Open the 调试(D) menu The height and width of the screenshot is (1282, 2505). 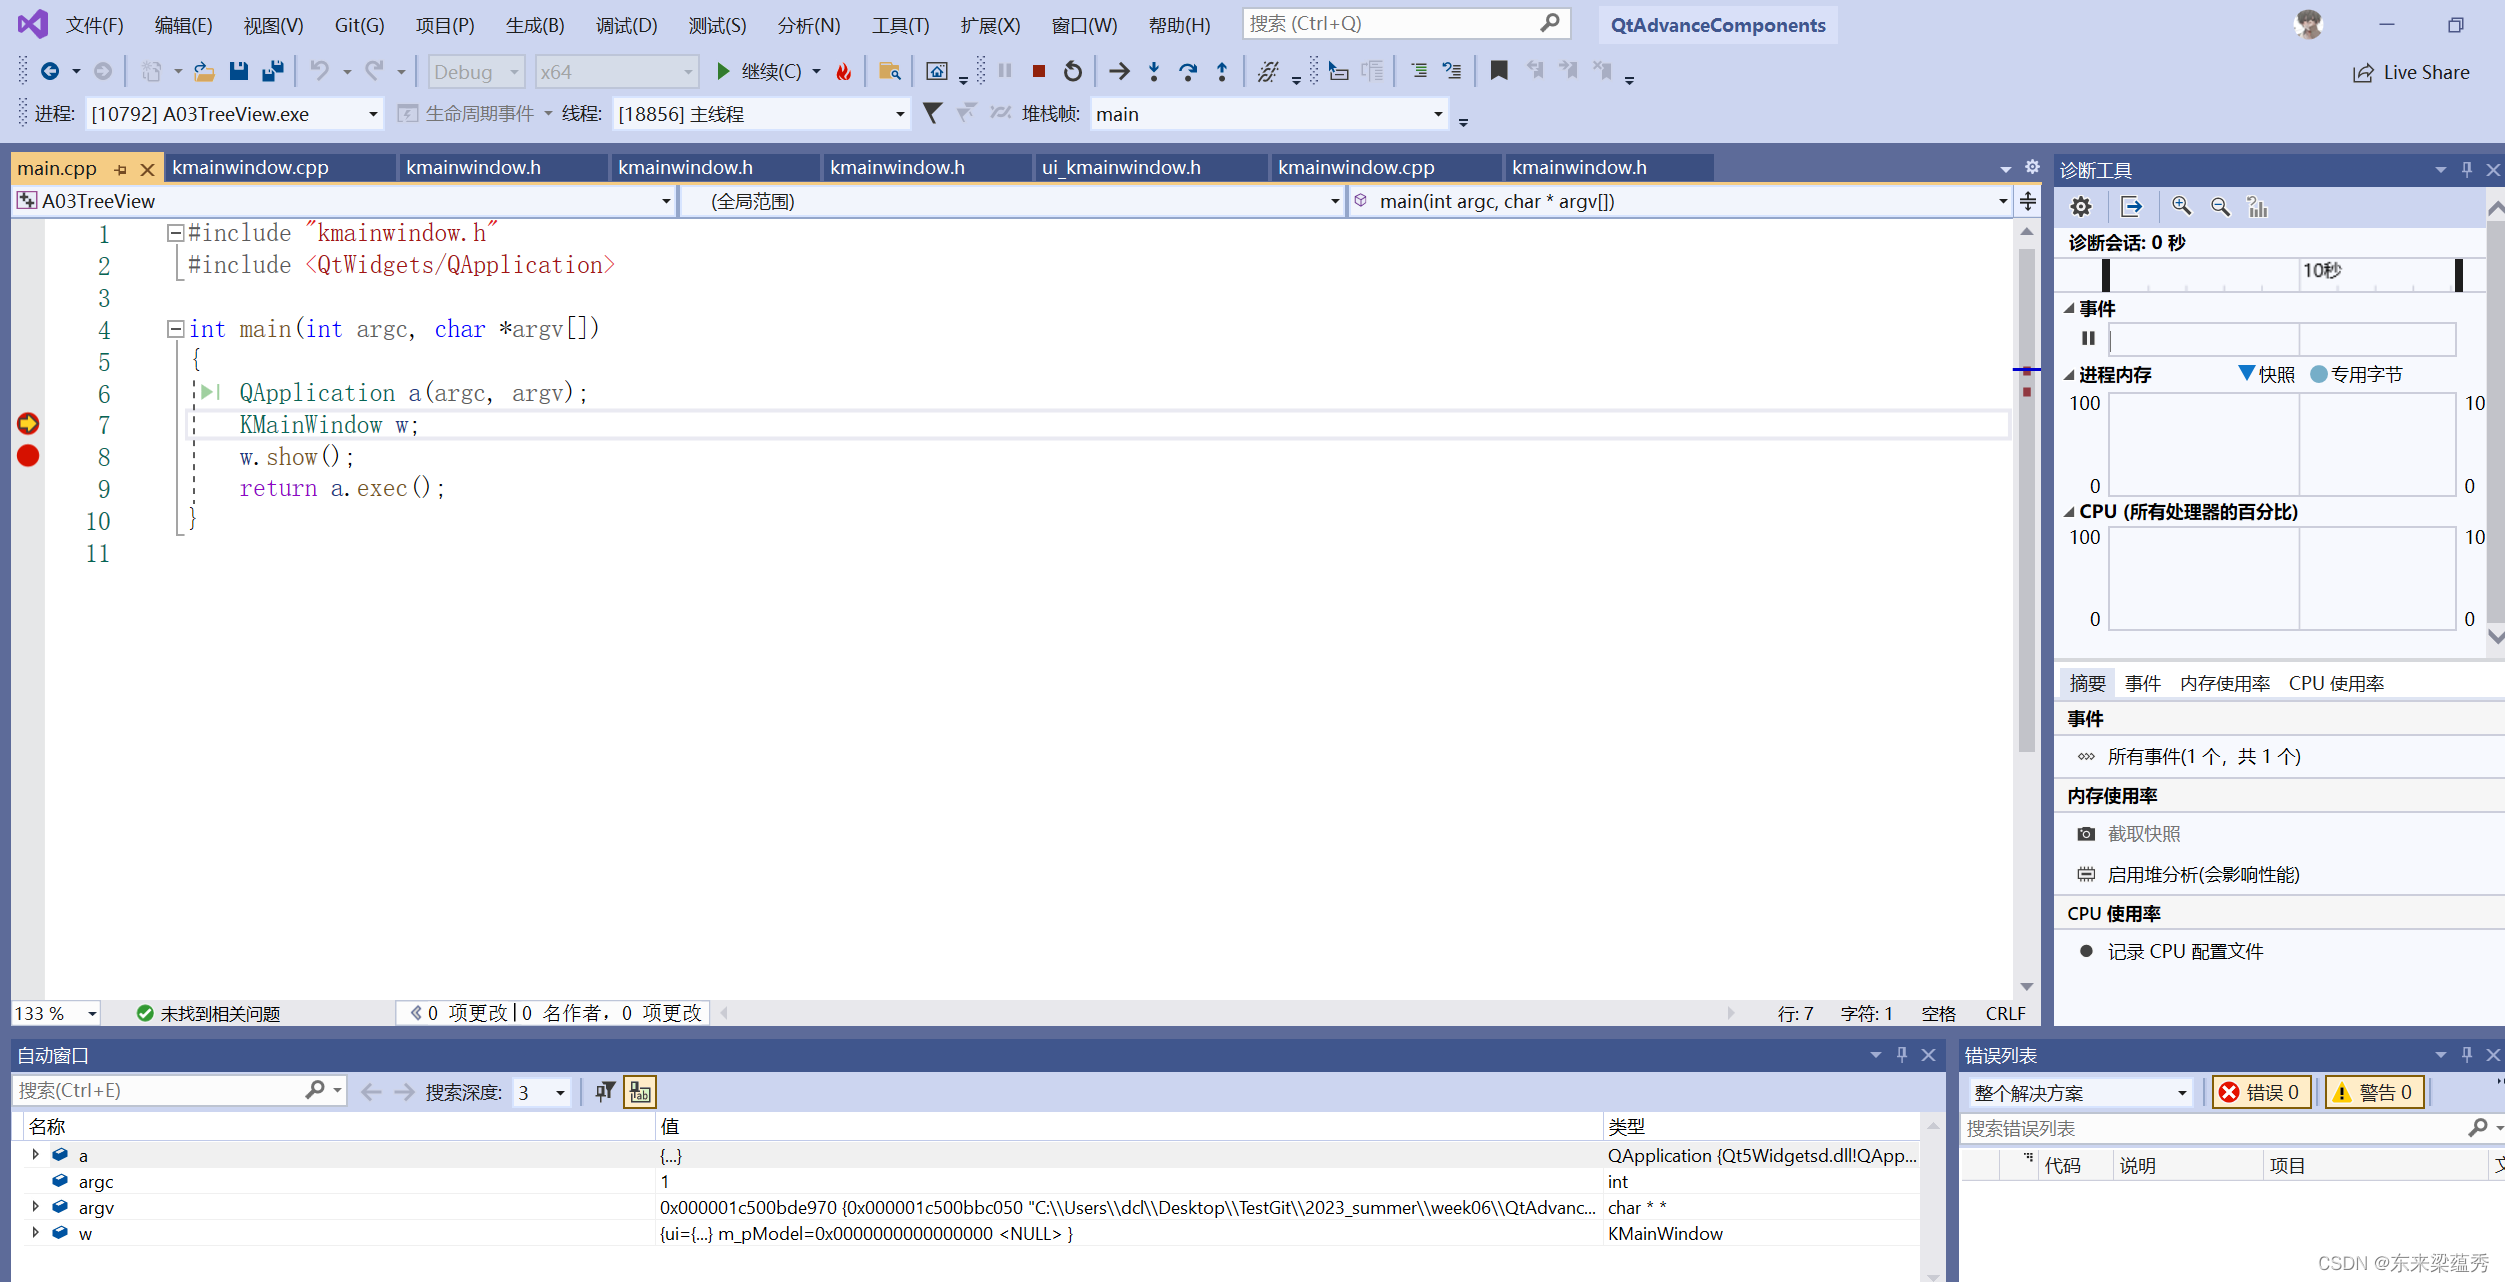tap(626, 25)
